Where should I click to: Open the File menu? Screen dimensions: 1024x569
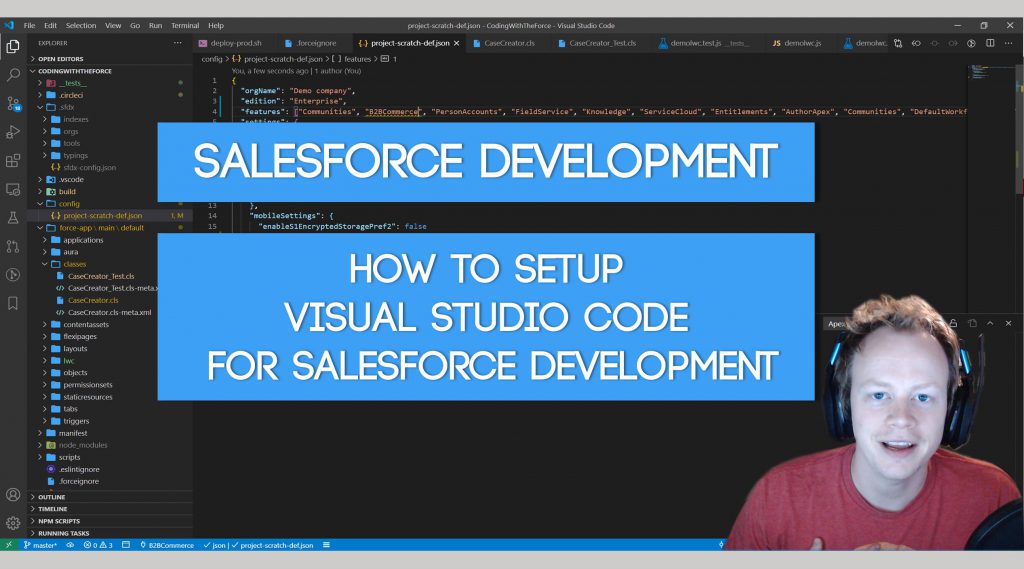29,25
